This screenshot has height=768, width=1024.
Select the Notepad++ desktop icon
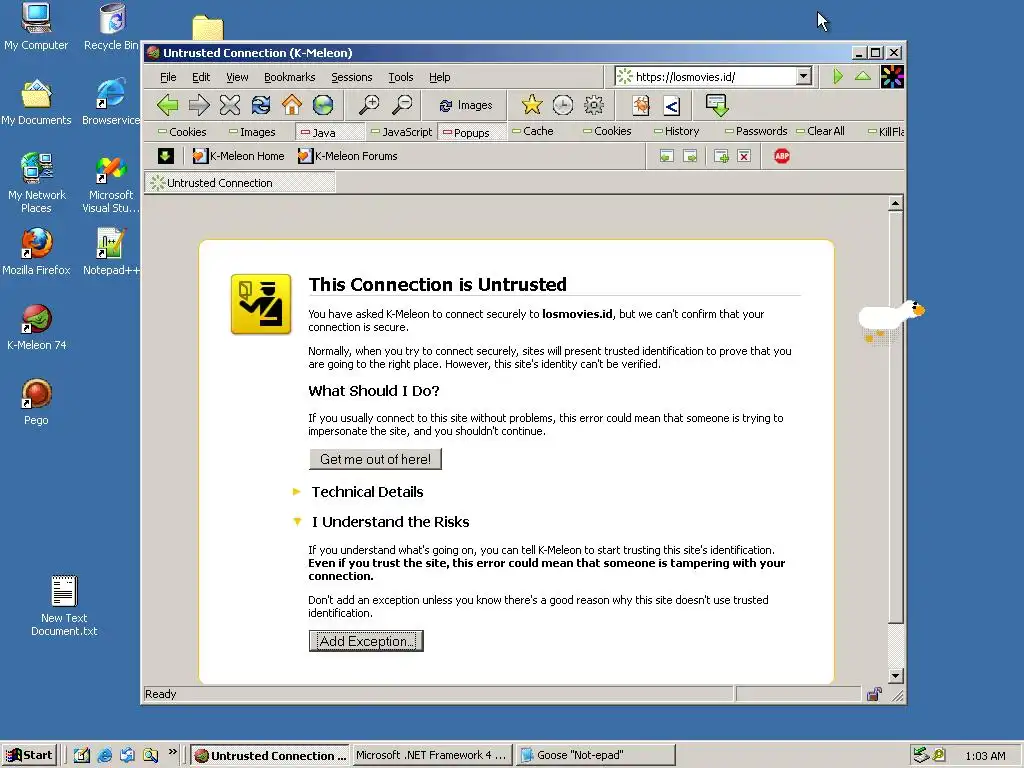click(x=110, y=251)
